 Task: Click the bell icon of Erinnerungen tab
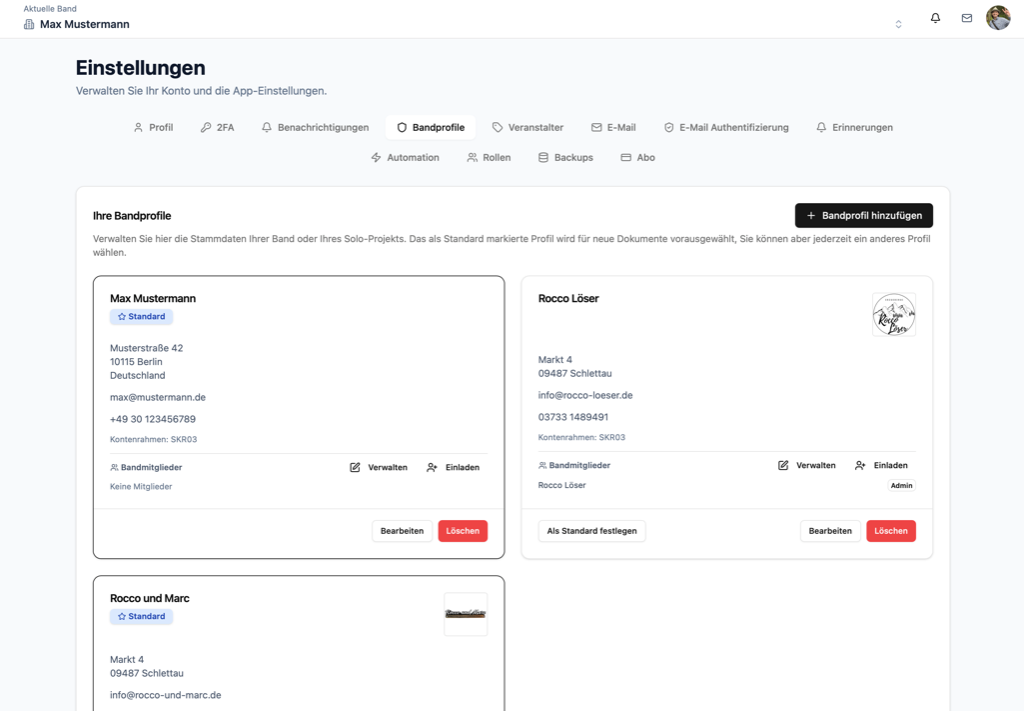click(x=822, y=127)
